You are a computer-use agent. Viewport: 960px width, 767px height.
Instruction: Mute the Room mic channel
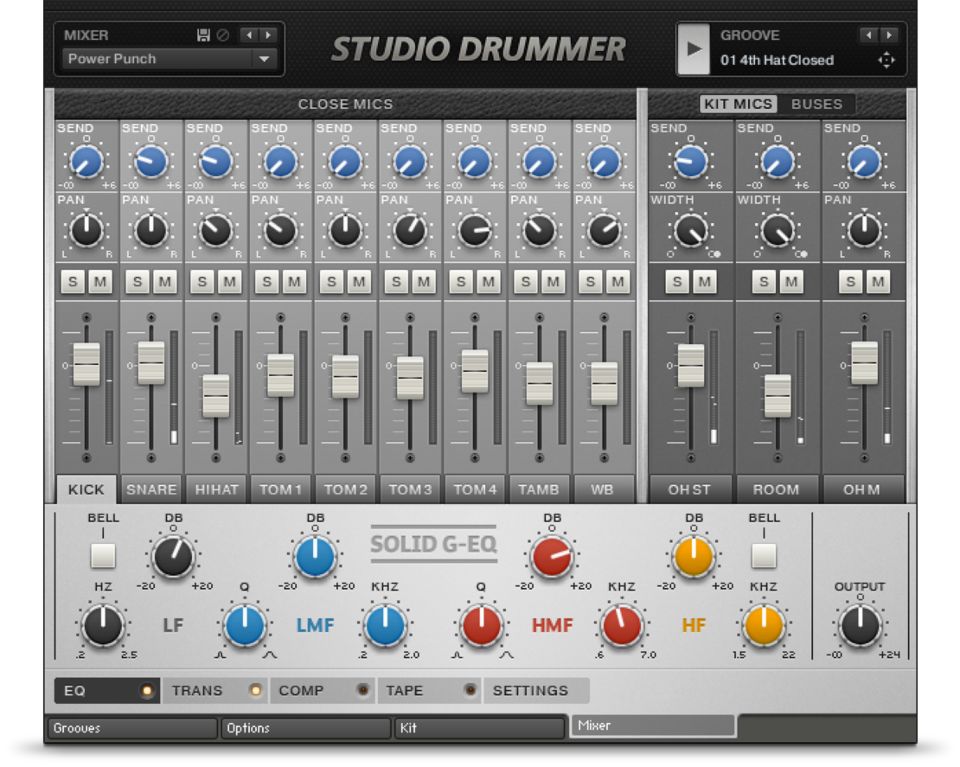(x=791, y=283)
